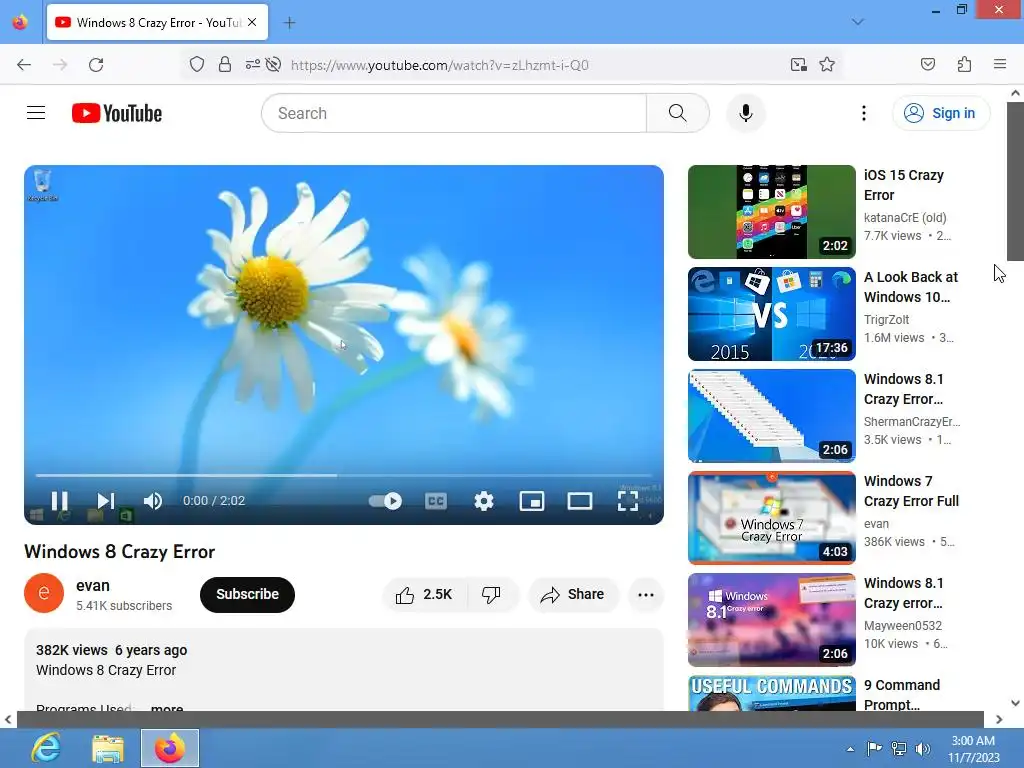Open the 2:06 video by ShermanCrazyEr
1024x768 pixels.
771,415
